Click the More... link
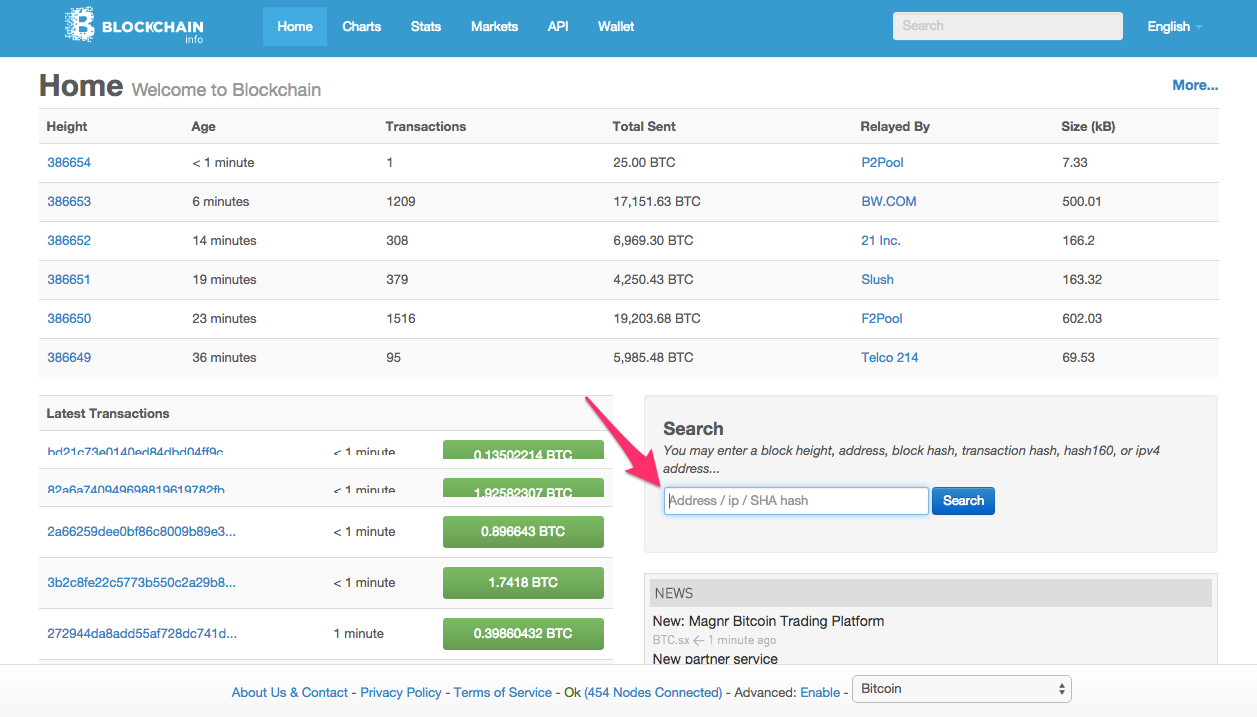The height and width of the screenshot is (717, 1257). click(x=1194, y=86)
